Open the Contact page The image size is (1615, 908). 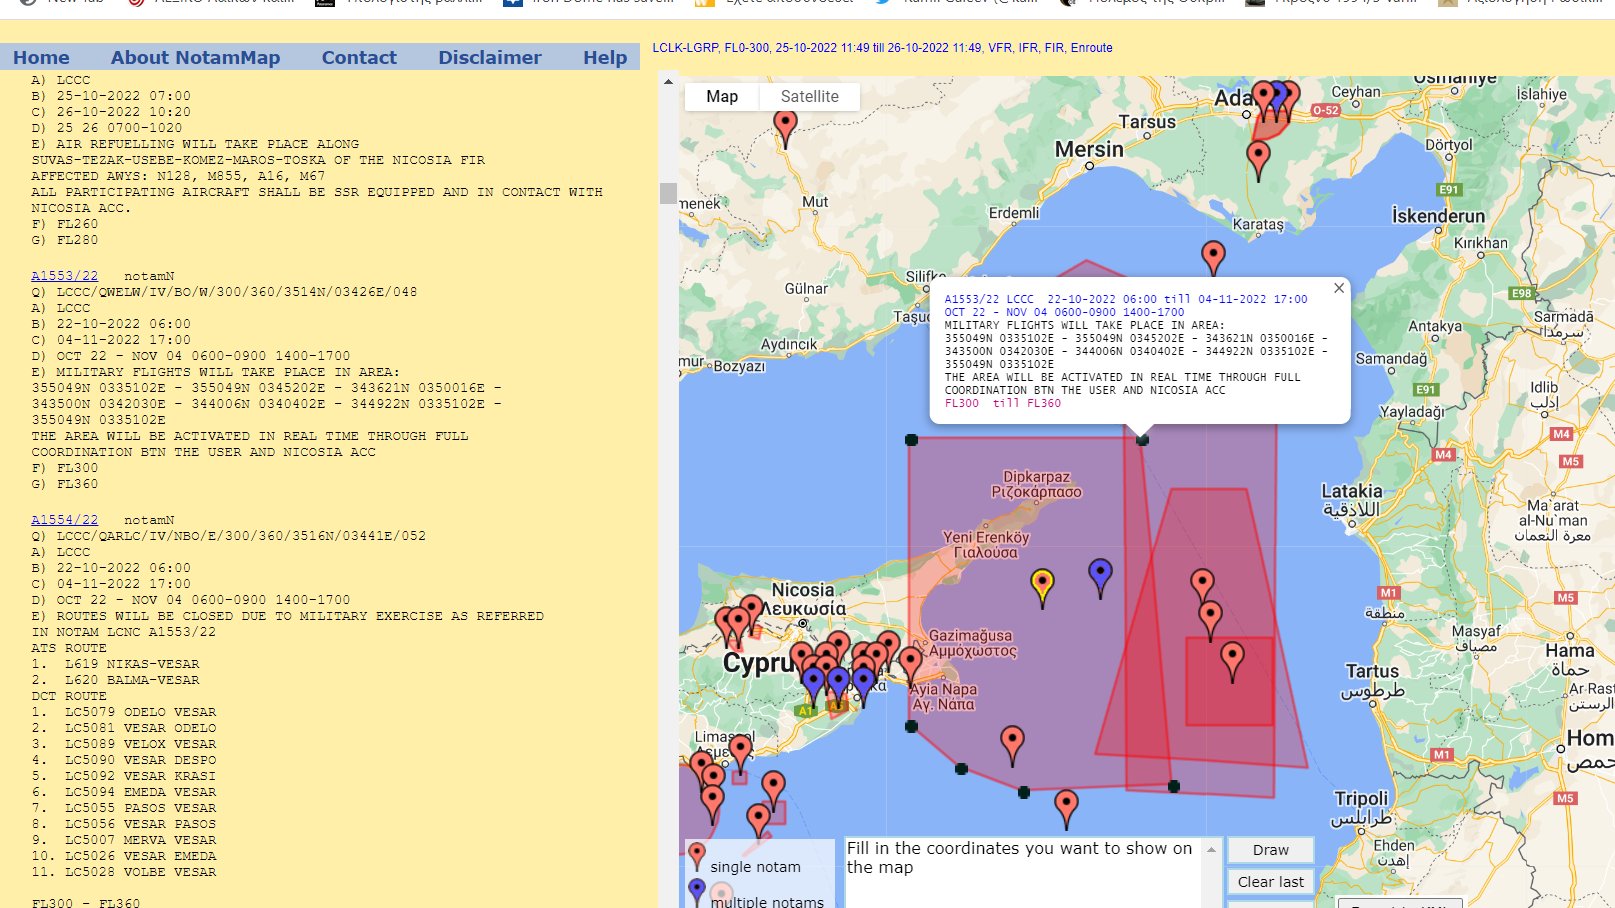pyautogui.click(x=359, y=58)
